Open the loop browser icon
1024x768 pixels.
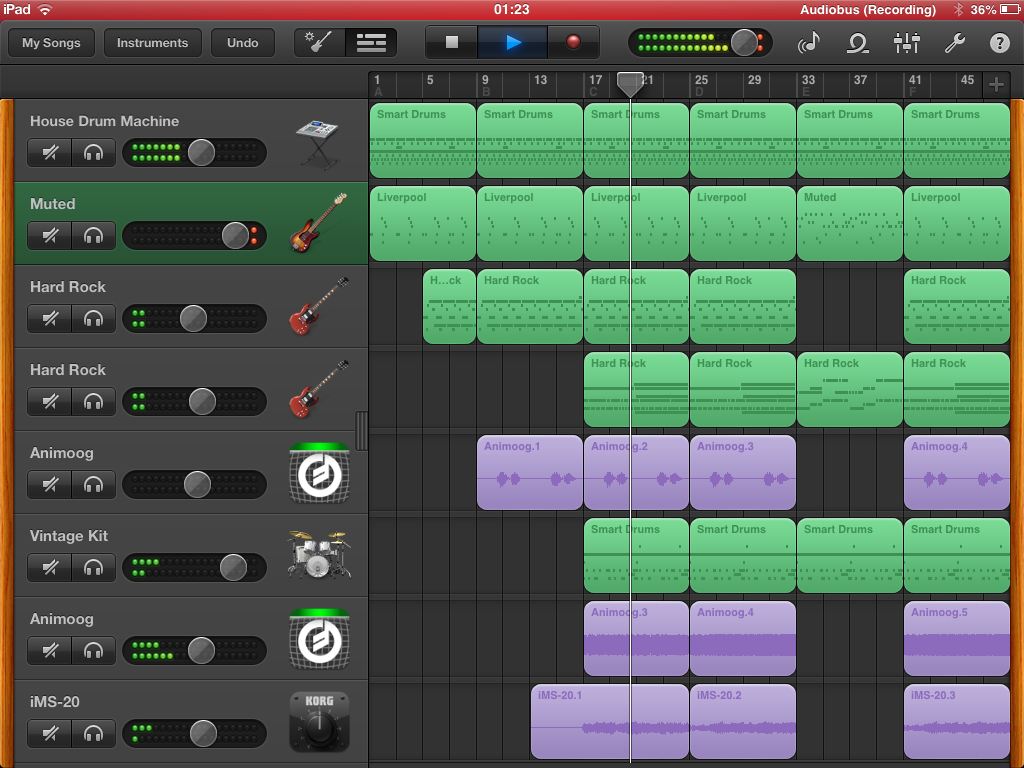[x=857, y=43]
